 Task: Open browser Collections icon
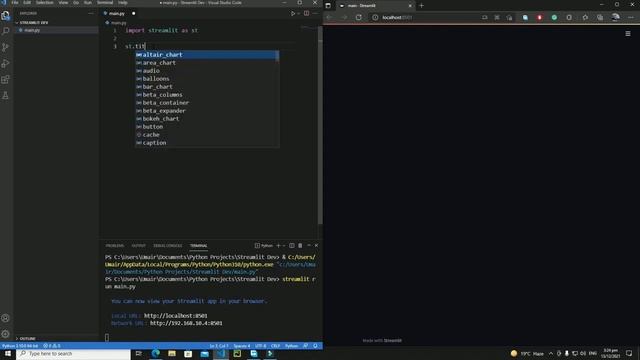600,18
